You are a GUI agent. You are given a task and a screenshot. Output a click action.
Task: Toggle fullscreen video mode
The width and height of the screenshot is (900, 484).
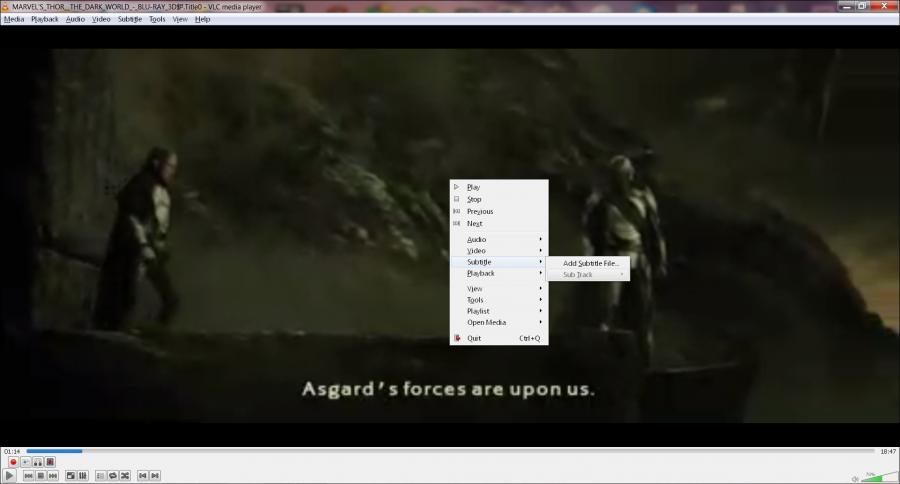pyautogui.click(x=71, y=476)
